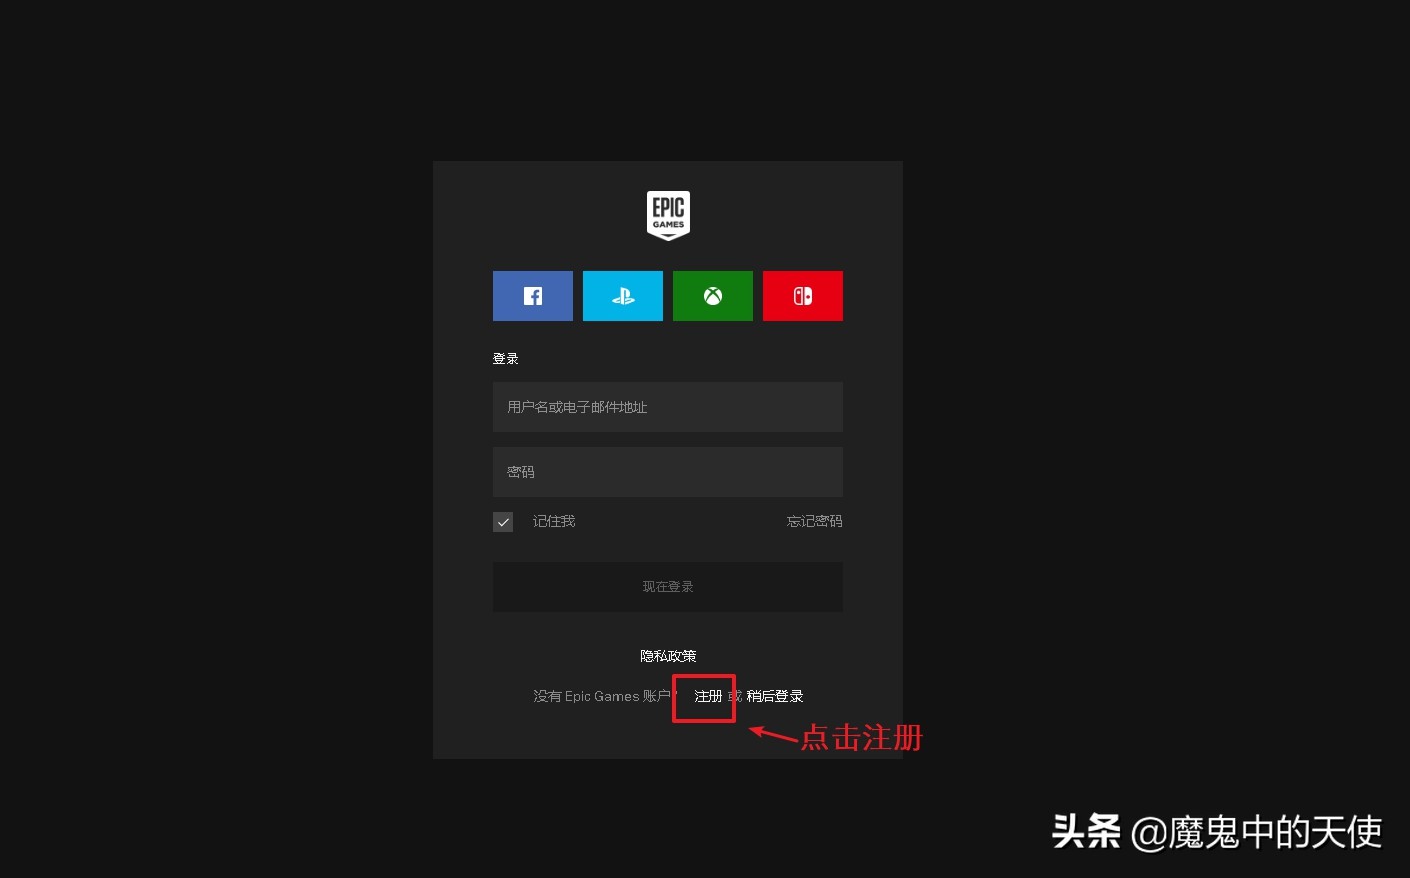
Task: Focus the 密码 password field
Action: tap(668, 472)
